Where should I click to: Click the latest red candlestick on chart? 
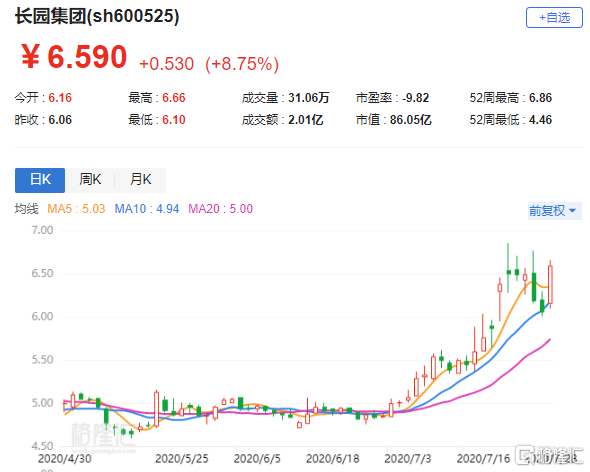[550, 285]
